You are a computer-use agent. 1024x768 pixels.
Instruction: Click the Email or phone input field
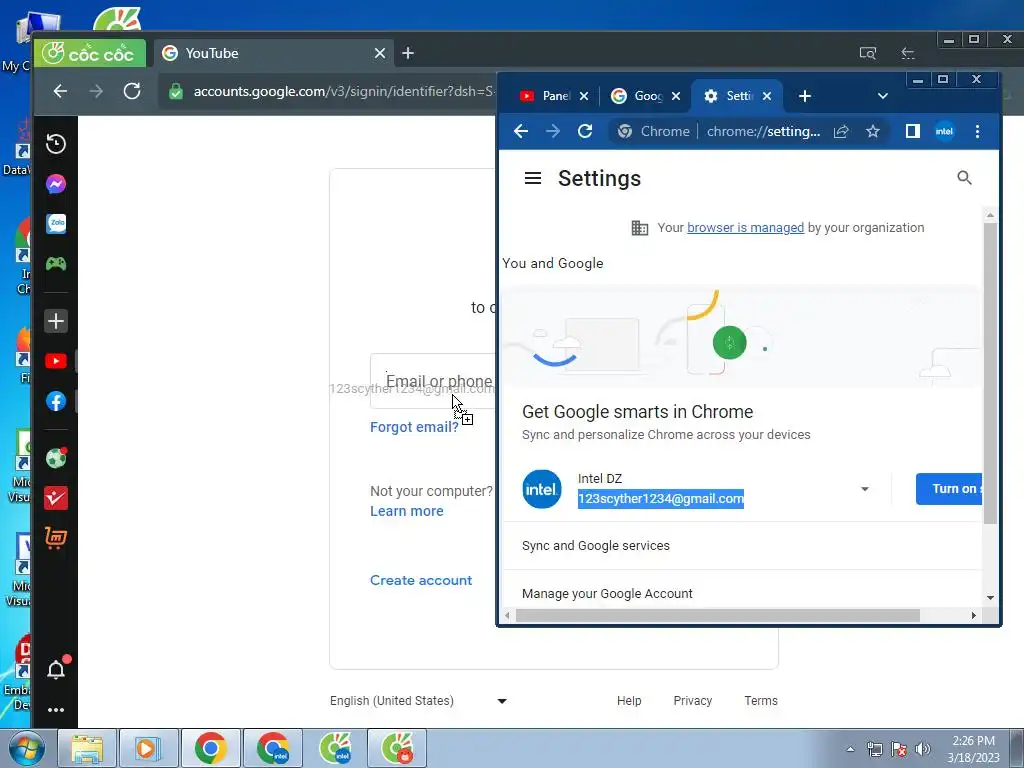point(434,381)
